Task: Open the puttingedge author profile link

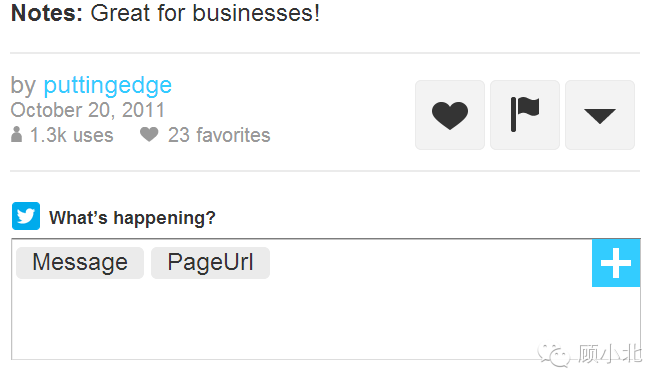Action: pyautogui.click(x=107, y=85)
